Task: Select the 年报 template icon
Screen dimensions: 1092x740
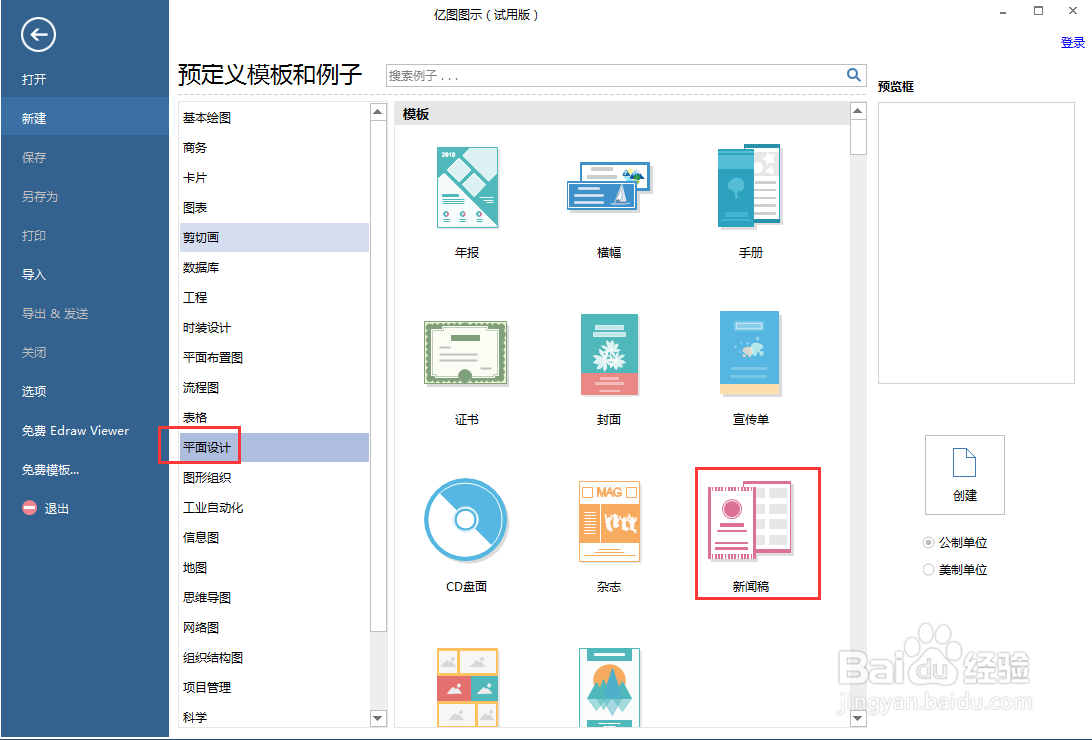Action: tap(467, 187)
